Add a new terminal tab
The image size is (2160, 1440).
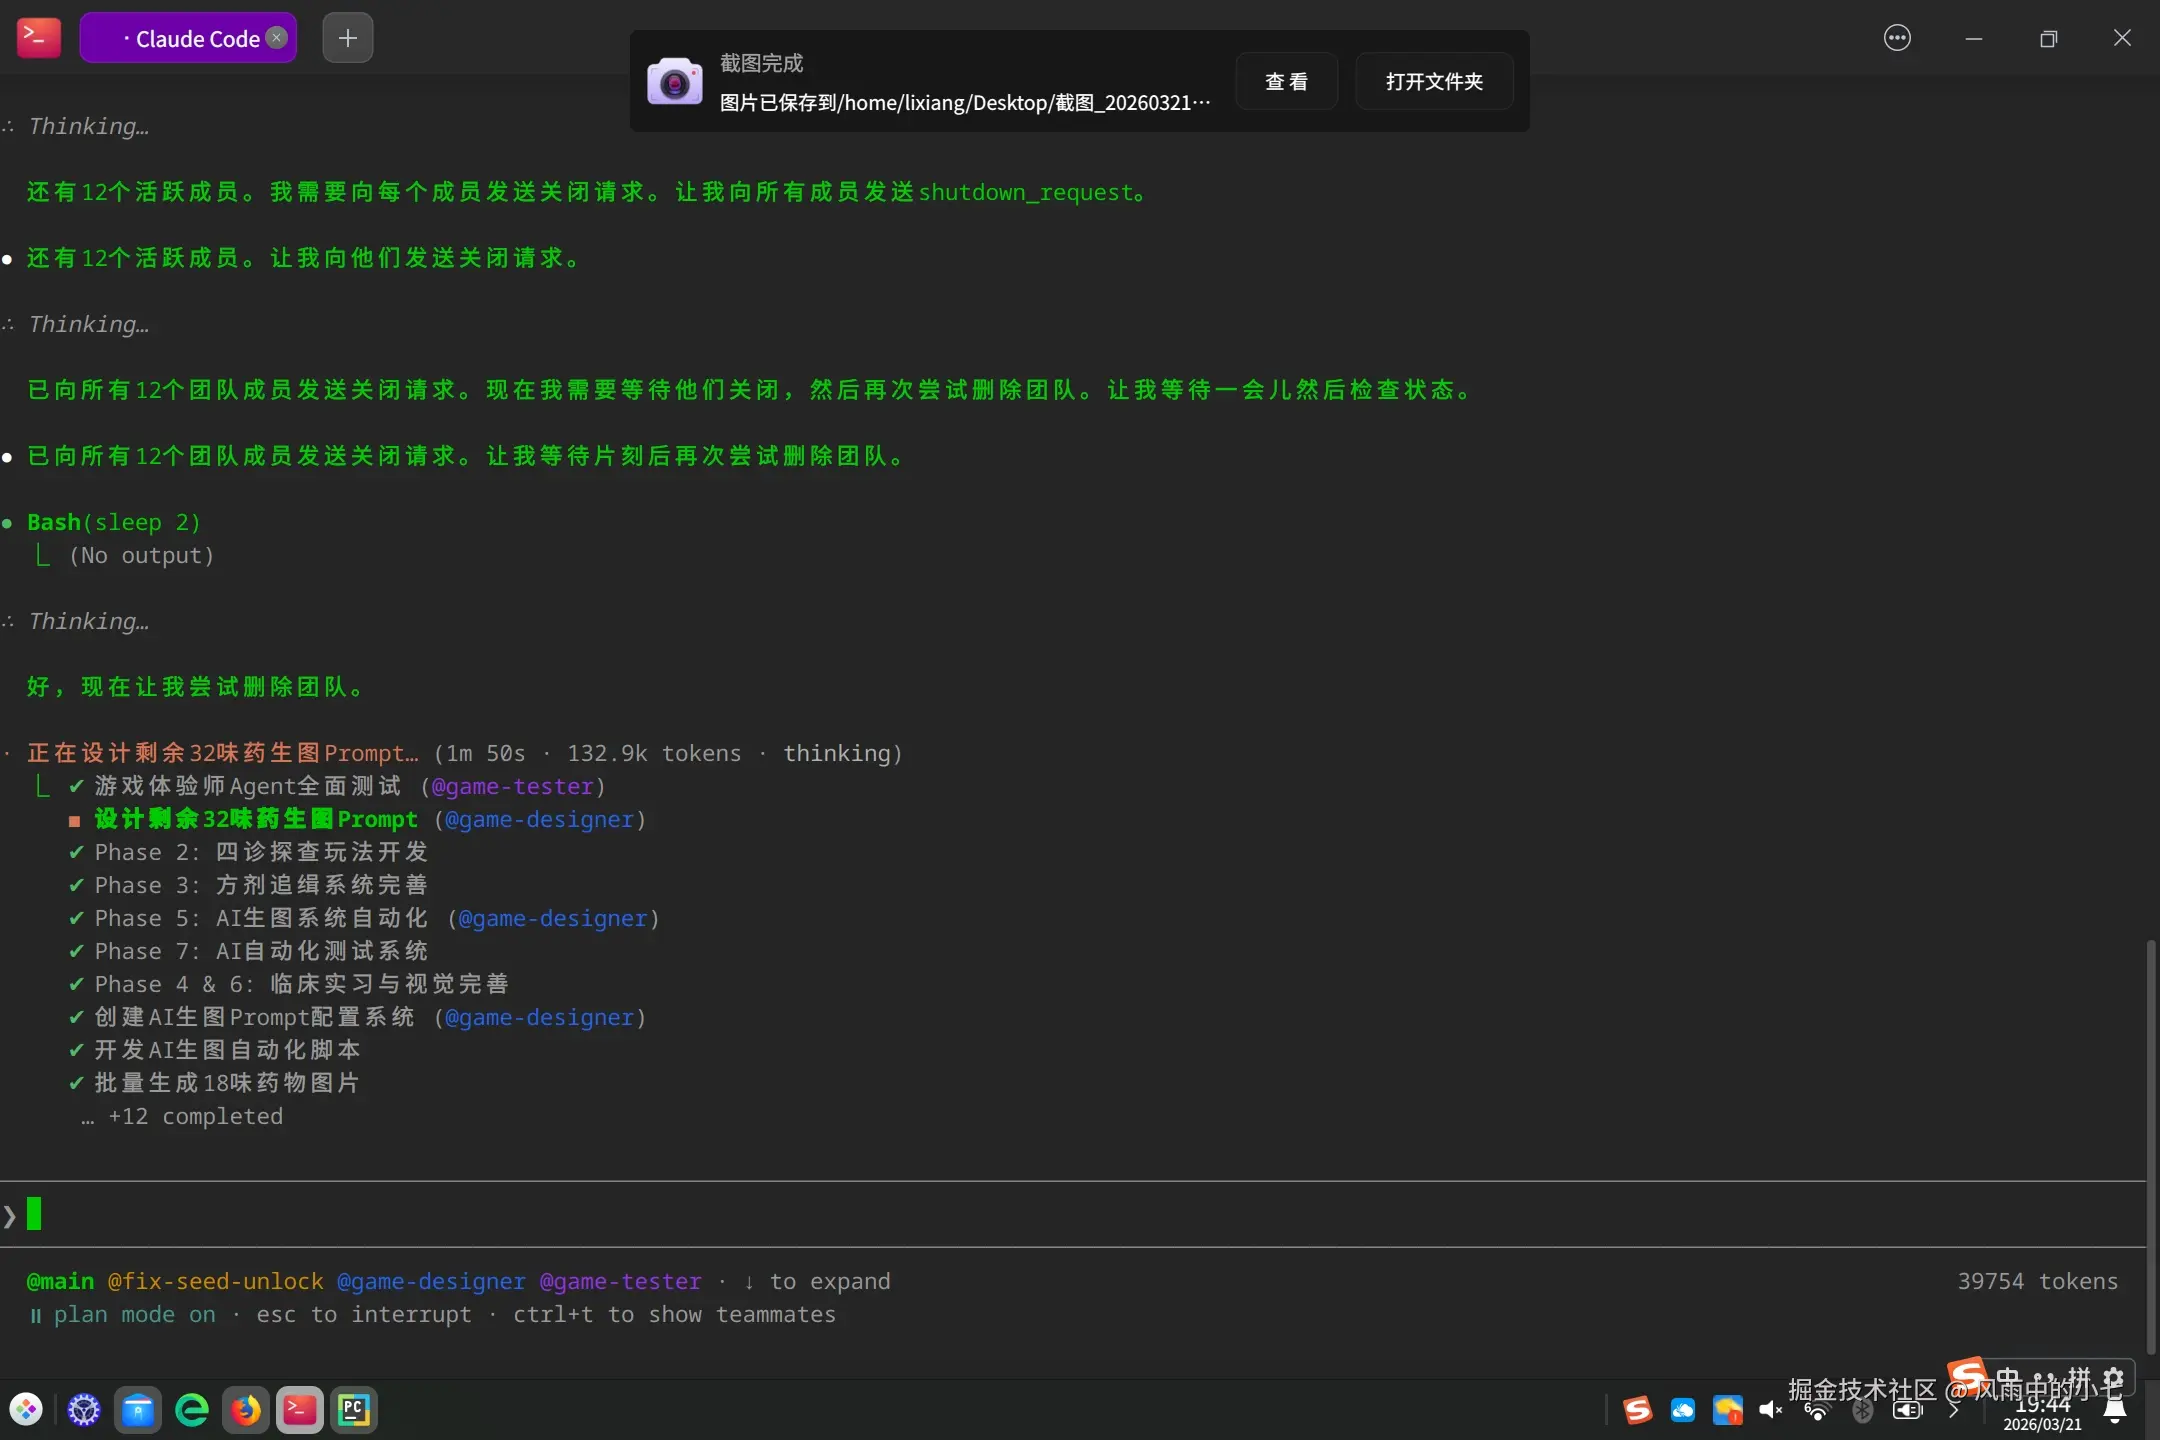[347, 38]
